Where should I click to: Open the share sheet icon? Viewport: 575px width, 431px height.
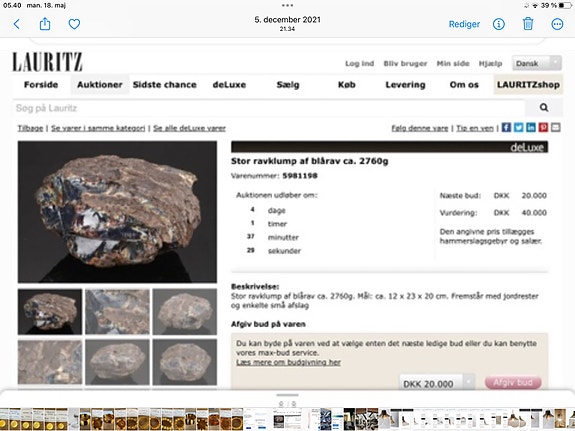pyautogui.click(x=45, y=24)
